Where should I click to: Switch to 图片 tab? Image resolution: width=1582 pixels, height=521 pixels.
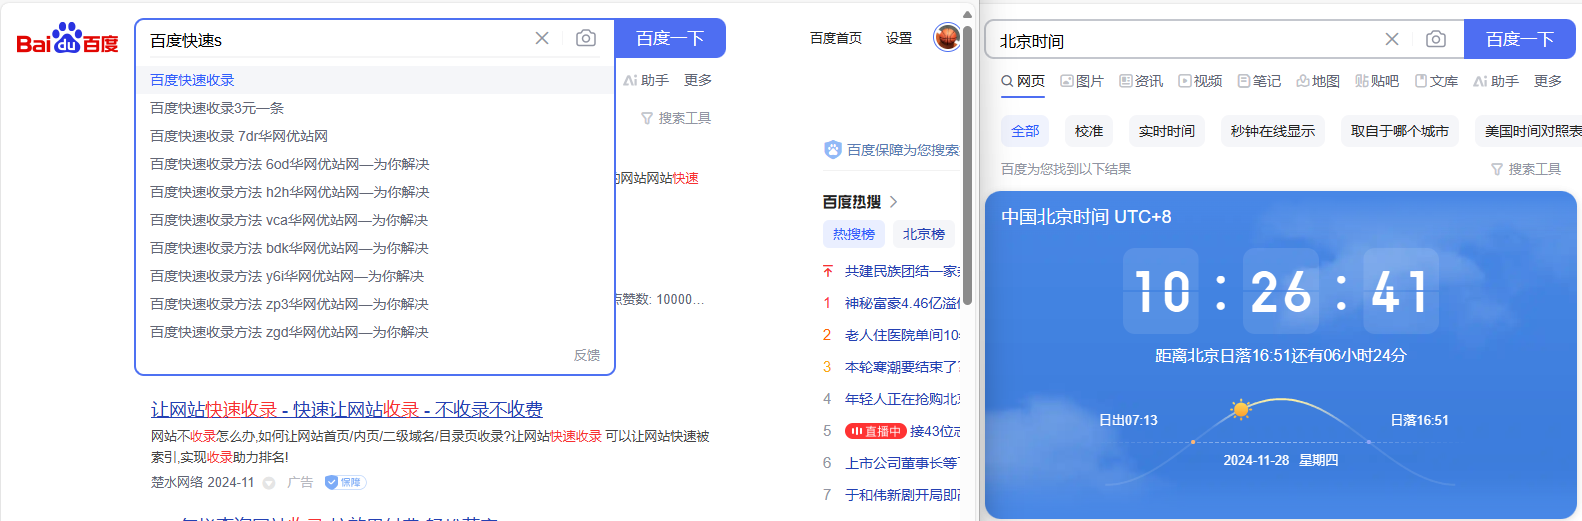pyautogui.click(x=1082, y=81)
